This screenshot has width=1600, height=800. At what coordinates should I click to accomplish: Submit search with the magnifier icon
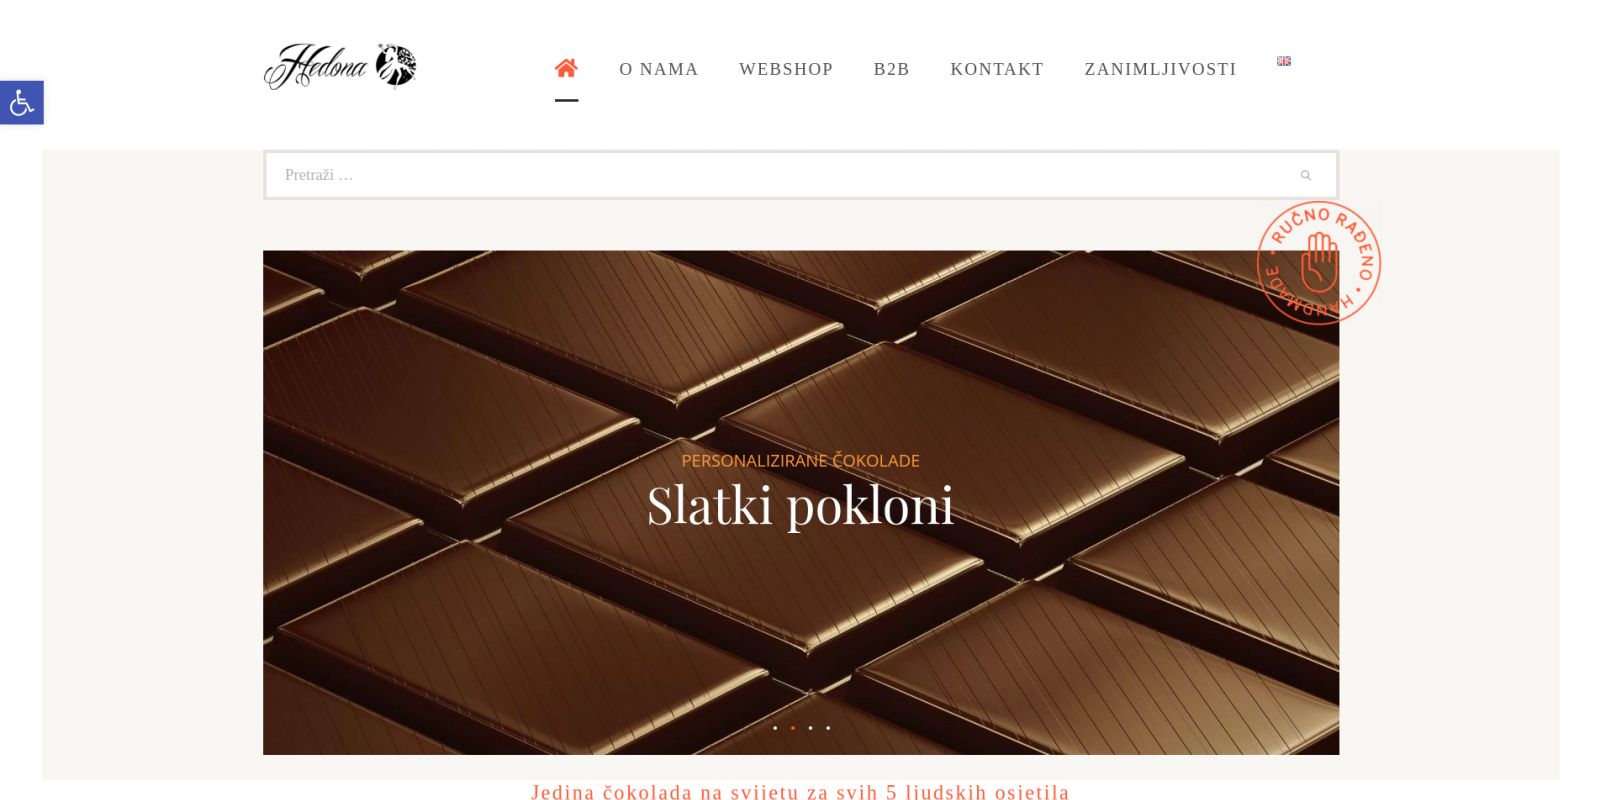[1305, 175]
